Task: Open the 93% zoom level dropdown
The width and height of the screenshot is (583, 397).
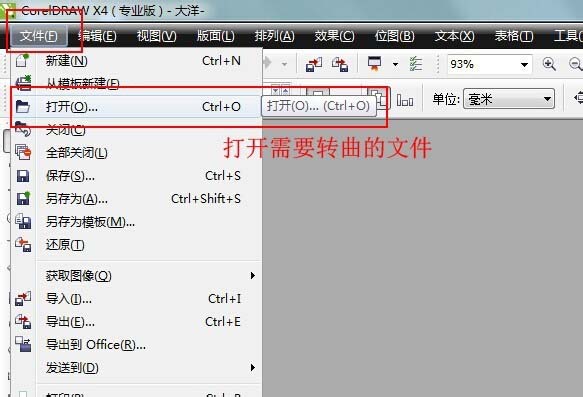Action: 524,65
